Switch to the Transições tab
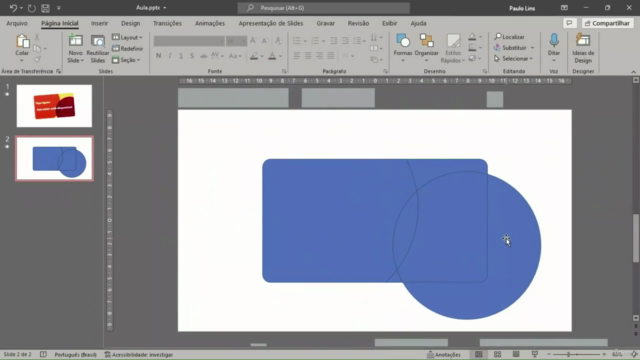Image resolution: width=640 pixels, height=360 pixels. [167, 23]
